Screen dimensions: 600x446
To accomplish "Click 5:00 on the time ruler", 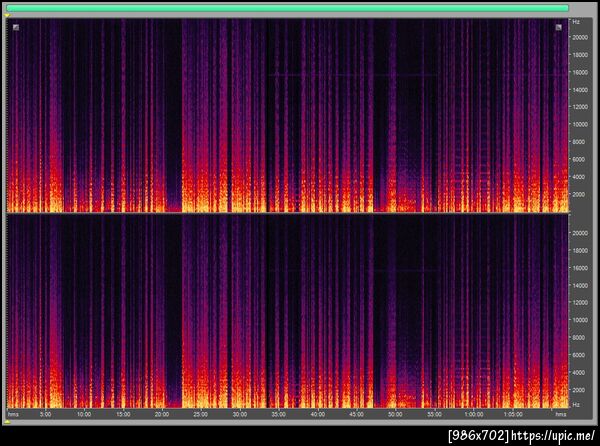I will [45, 414].
